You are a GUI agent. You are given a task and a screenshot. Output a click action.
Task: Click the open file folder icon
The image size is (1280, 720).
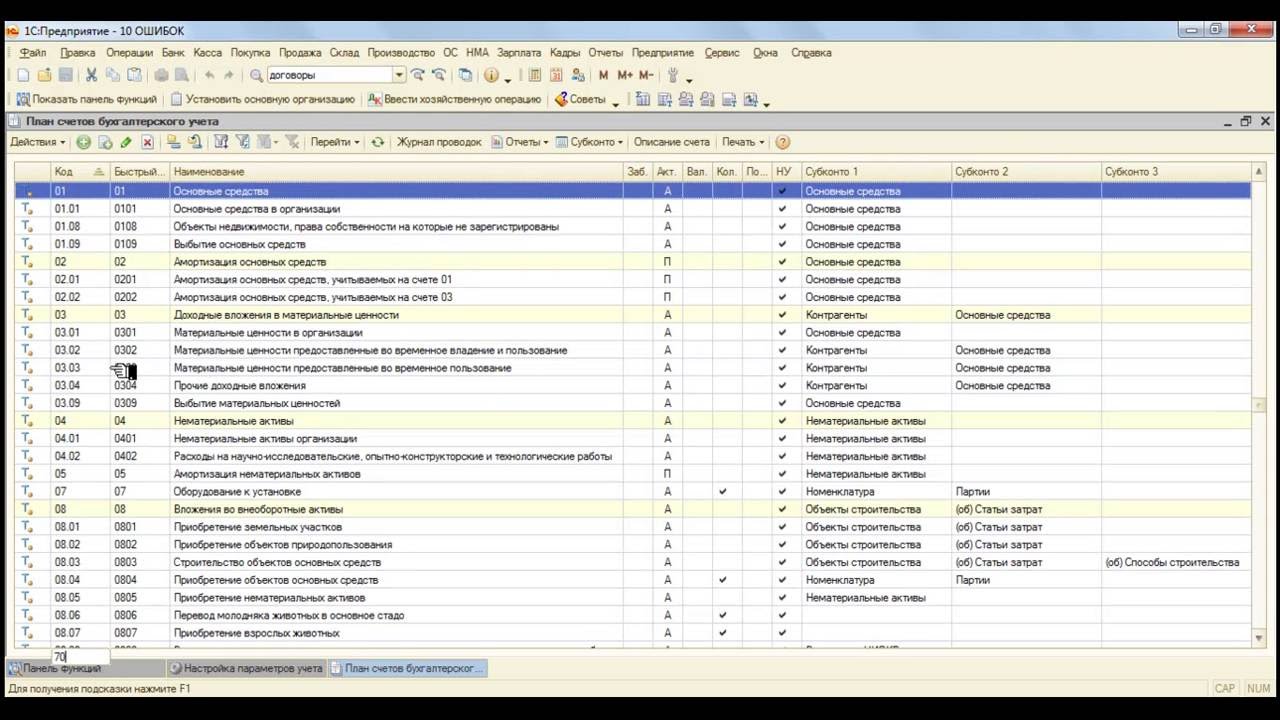pyautogui.click(x=45, y=75)
